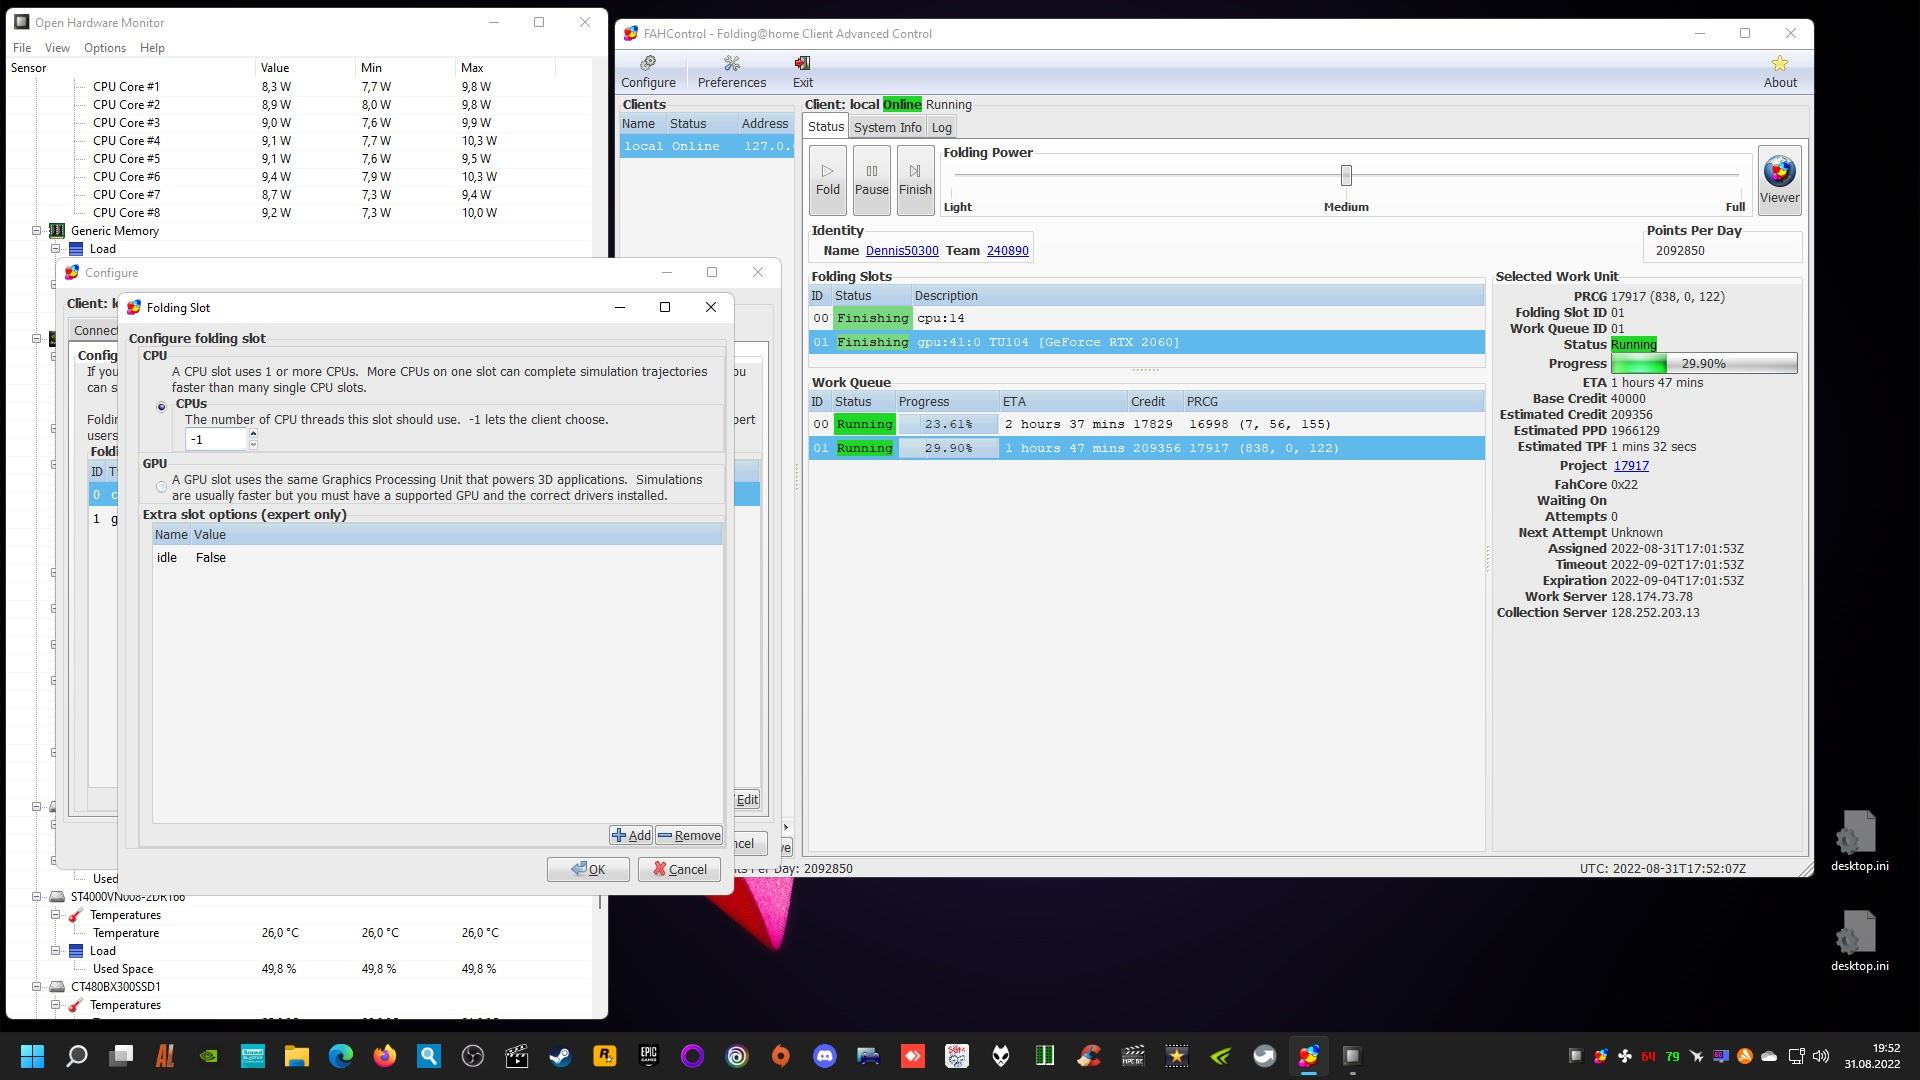Open the team 240890 link
The image size is (1920, 1080).
tap(1007, 251)
